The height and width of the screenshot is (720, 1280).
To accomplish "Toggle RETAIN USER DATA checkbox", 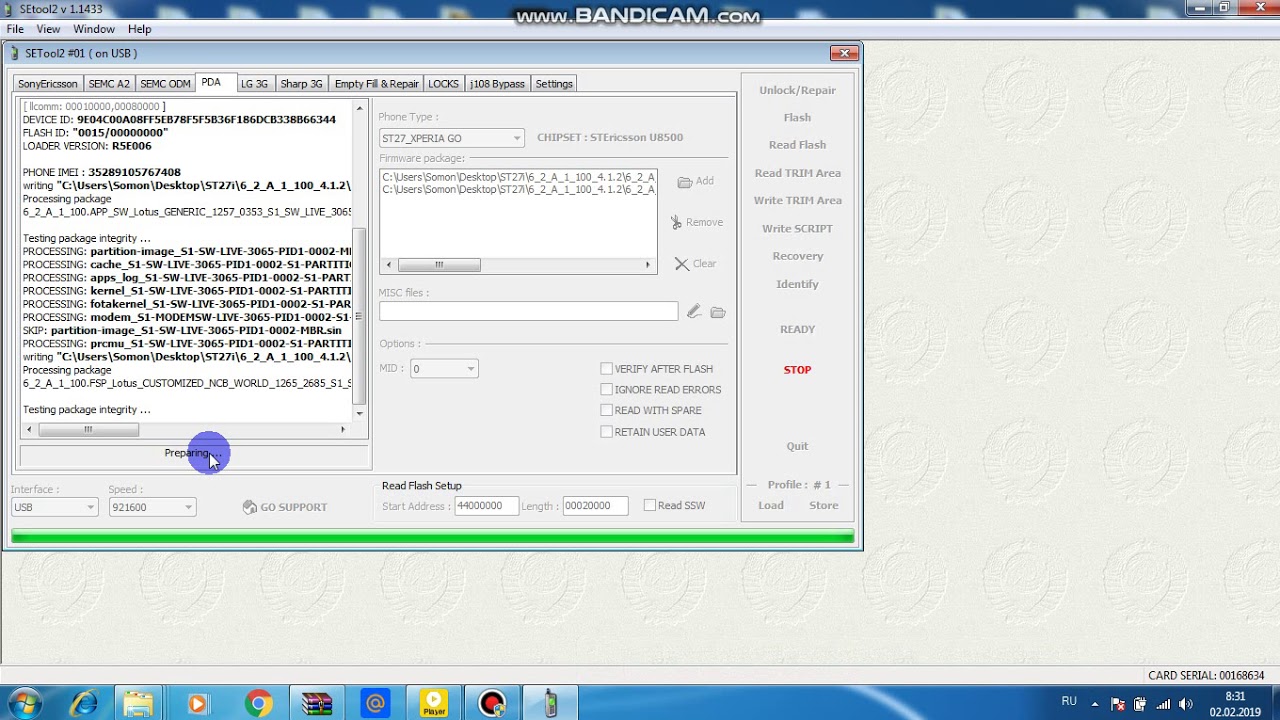I will [x=606, y=432].
